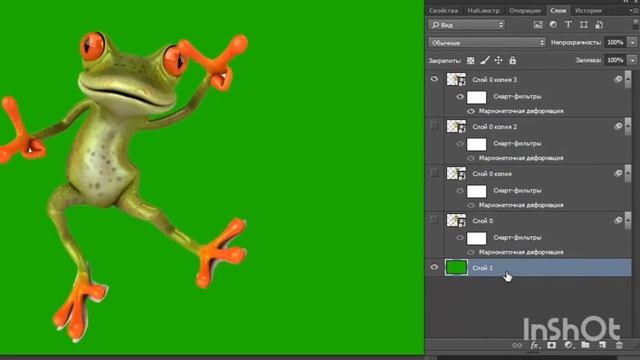Screen dimensions: 640x360
Task: Hide the green Слой 1 layer
Action: tap(434, 267)
